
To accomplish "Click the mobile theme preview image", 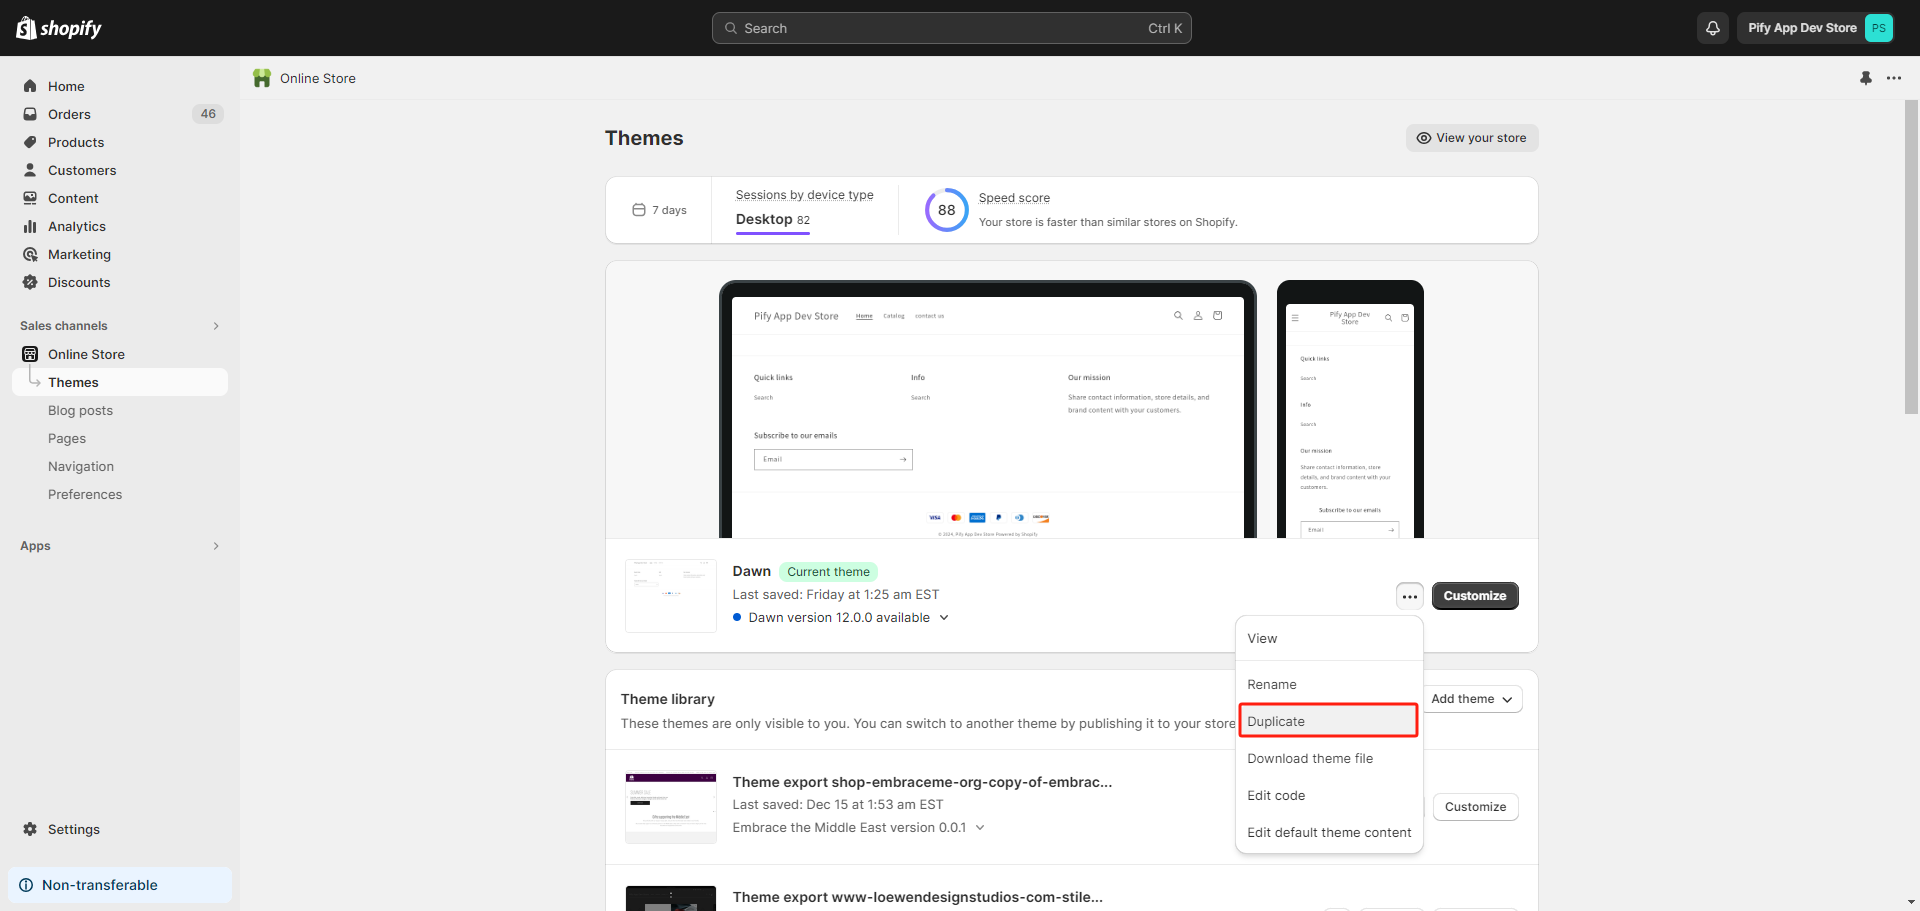I will [1350, 410].
